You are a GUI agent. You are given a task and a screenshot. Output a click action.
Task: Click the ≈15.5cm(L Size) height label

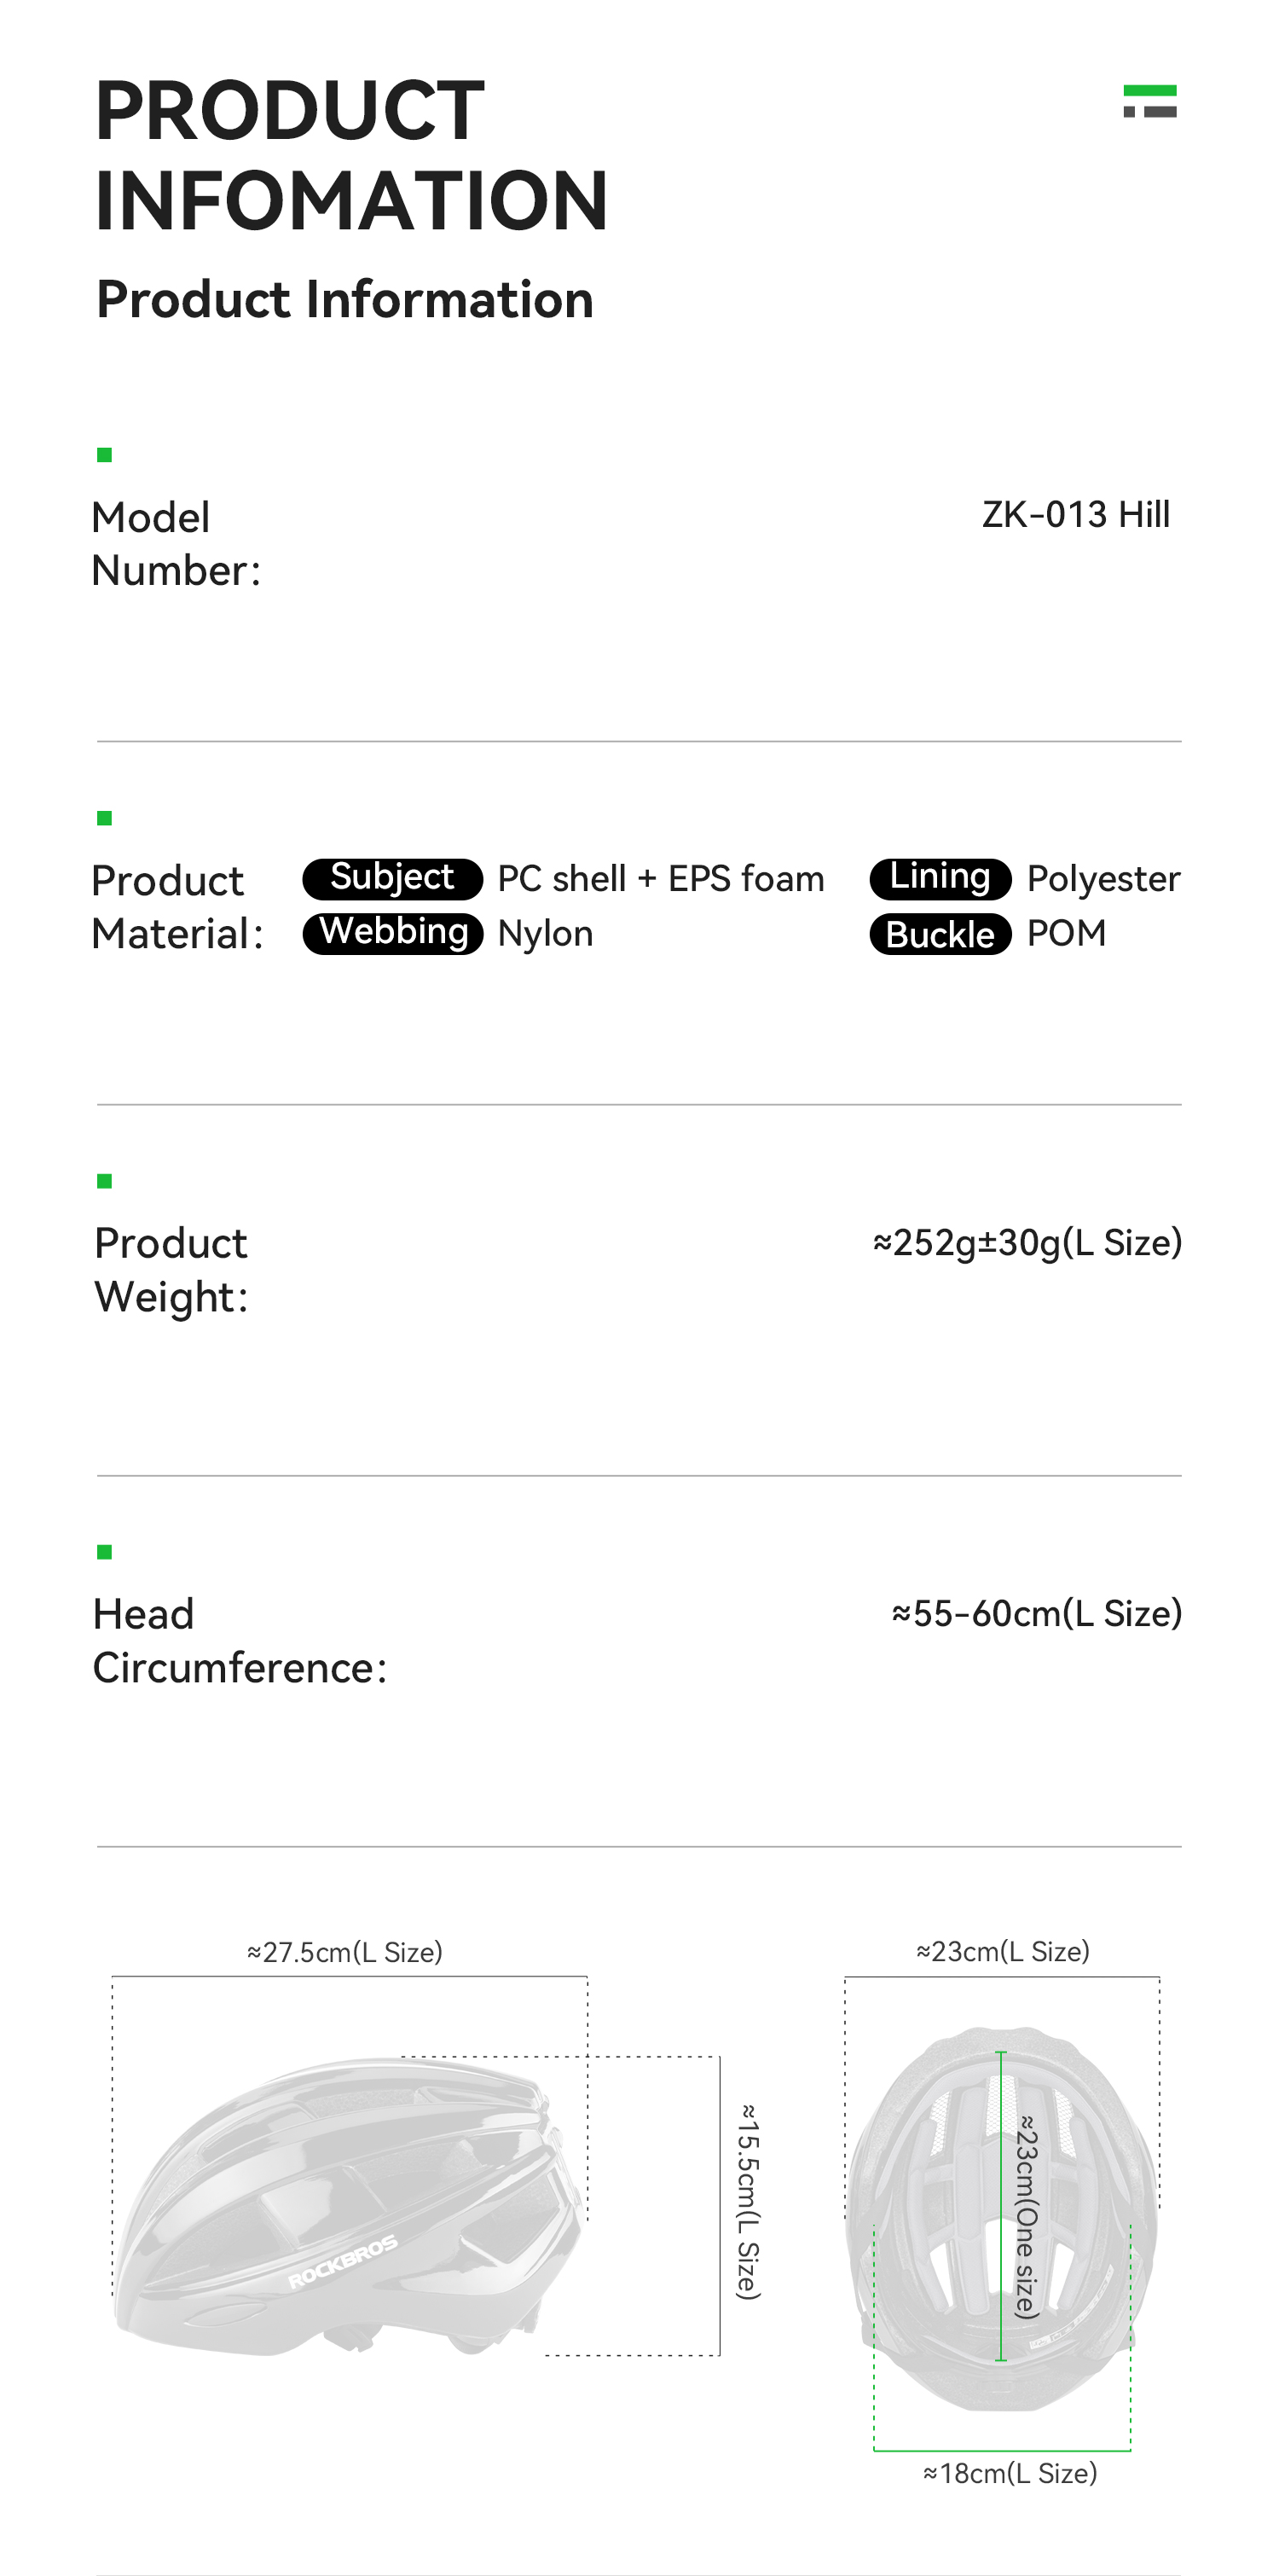click(x=748, y=2201)
